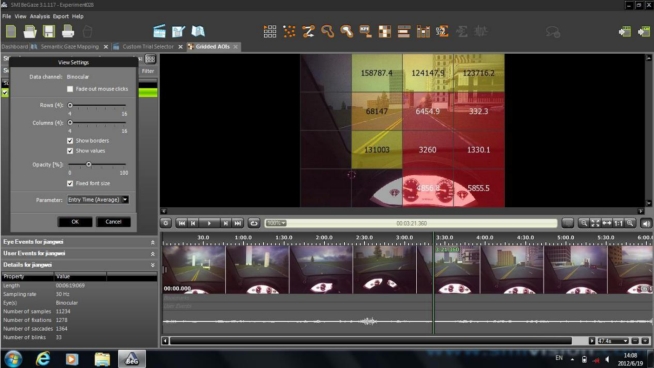
Task: Toggle the Fixed font size checkbox
Action: (70, 183)
